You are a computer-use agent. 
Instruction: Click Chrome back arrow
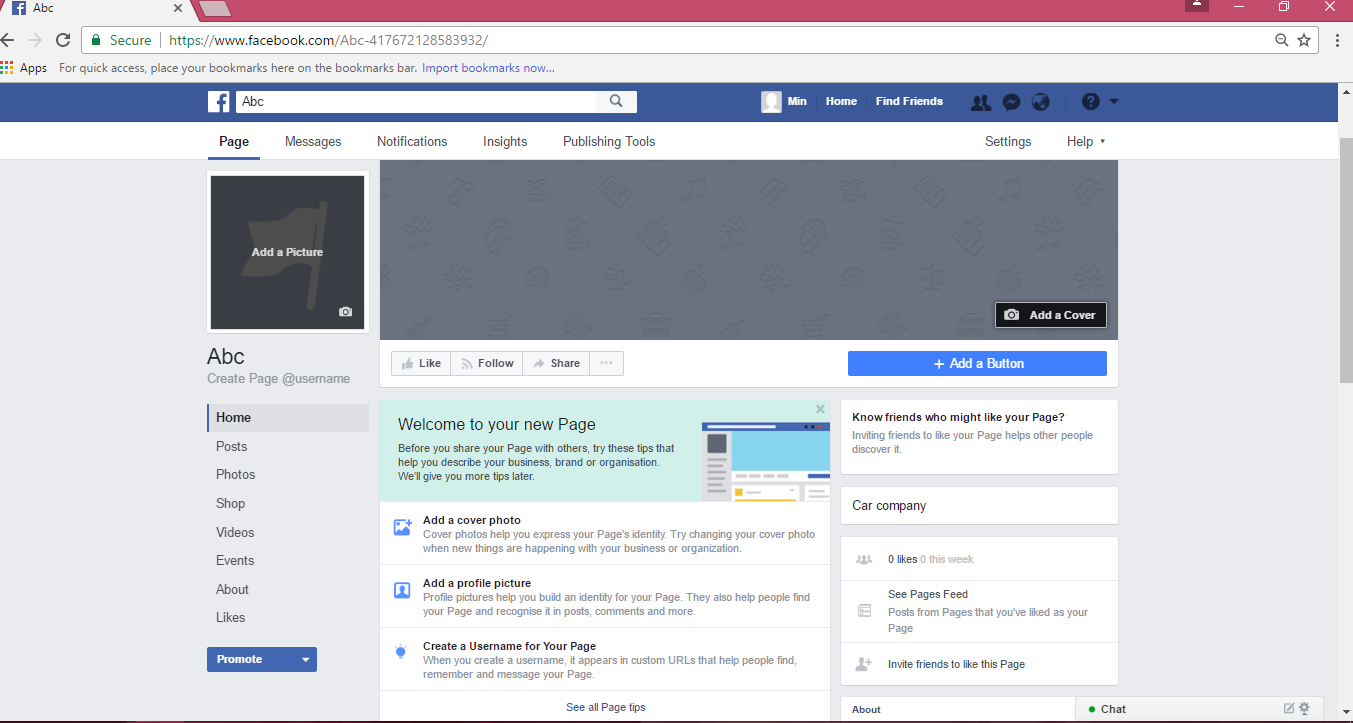pyautogui.click(x=8, y=40)
